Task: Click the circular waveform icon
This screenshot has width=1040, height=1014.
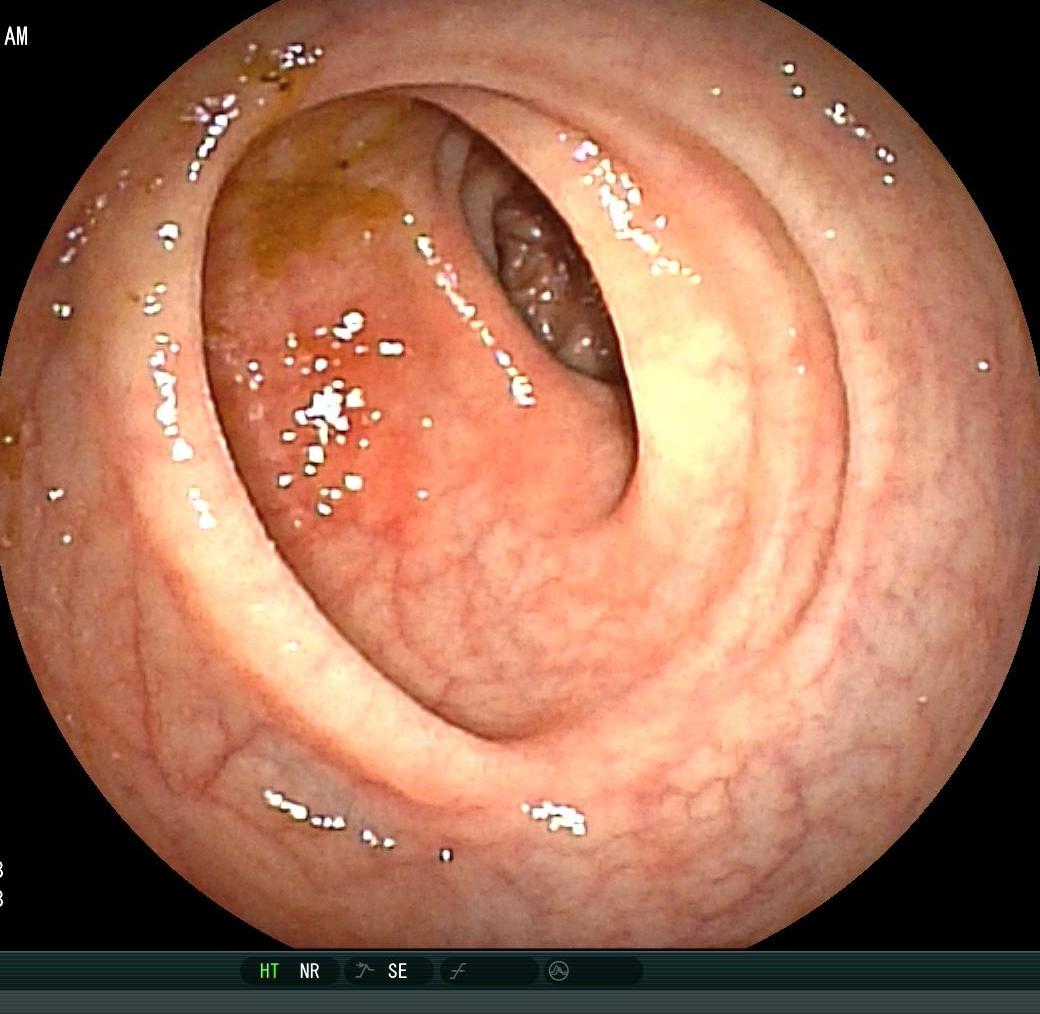Action: (x=558, y=971)
